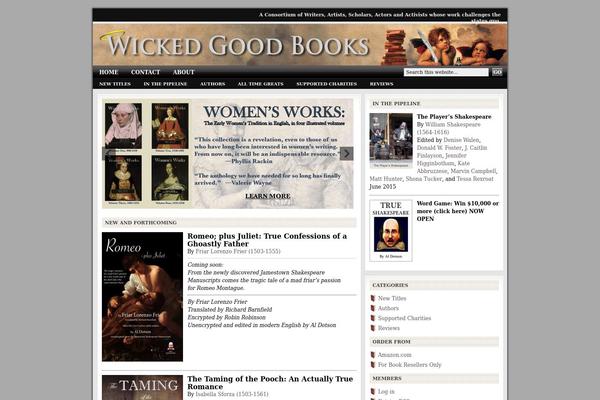Open the ABOUT page

[183, 72]
